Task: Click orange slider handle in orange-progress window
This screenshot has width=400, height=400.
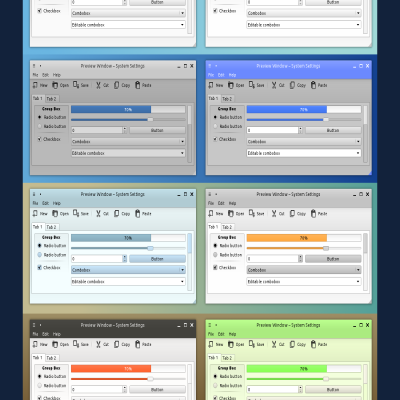Action: coord(326,248)
